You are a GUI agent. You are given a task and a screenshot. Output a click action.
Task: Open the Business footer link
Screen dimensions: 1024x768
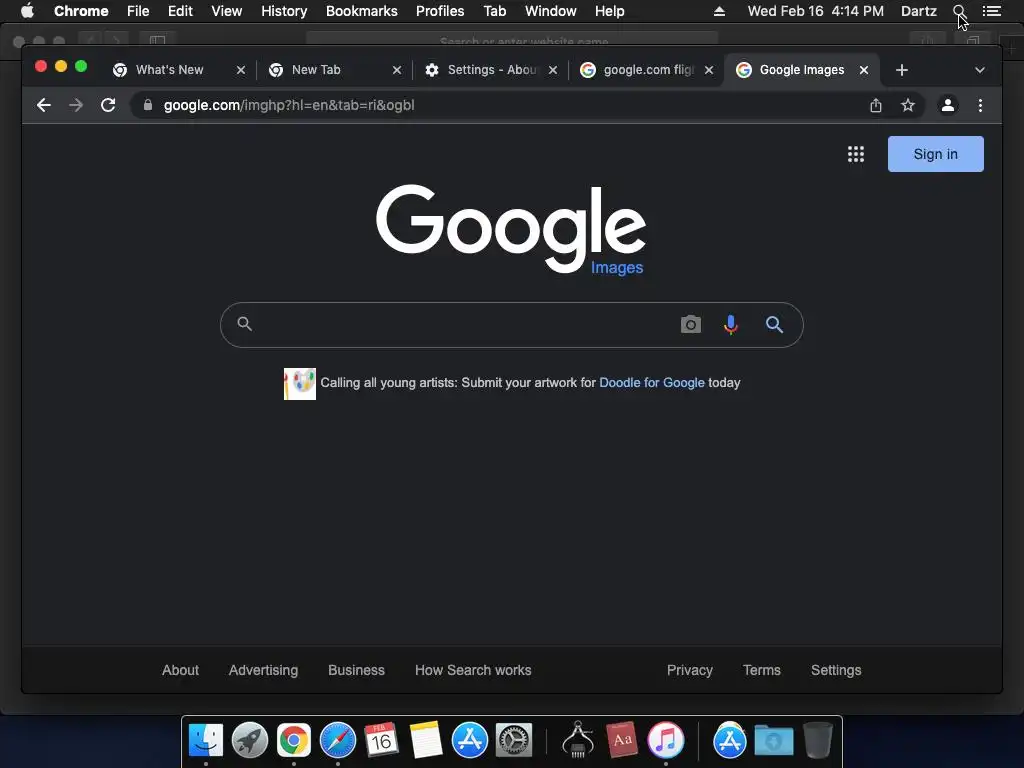(356, 670)
